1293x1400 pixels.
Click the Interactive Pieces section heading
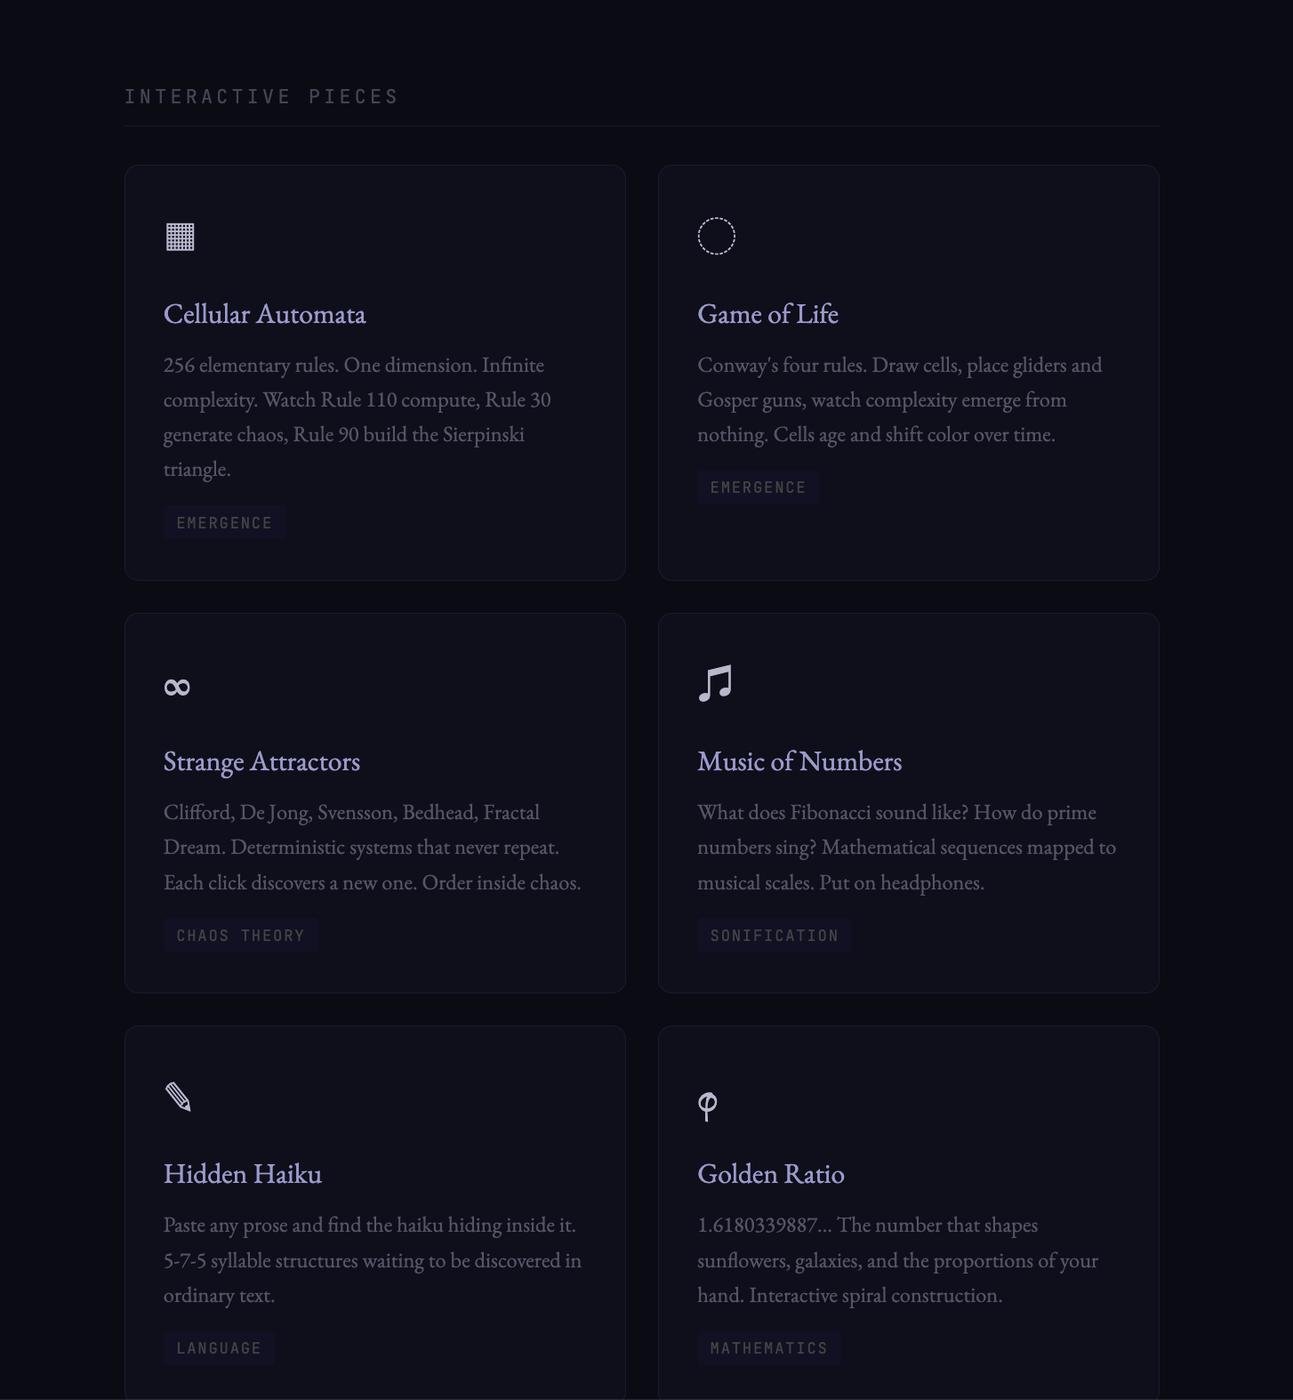[x=261, y=97]
